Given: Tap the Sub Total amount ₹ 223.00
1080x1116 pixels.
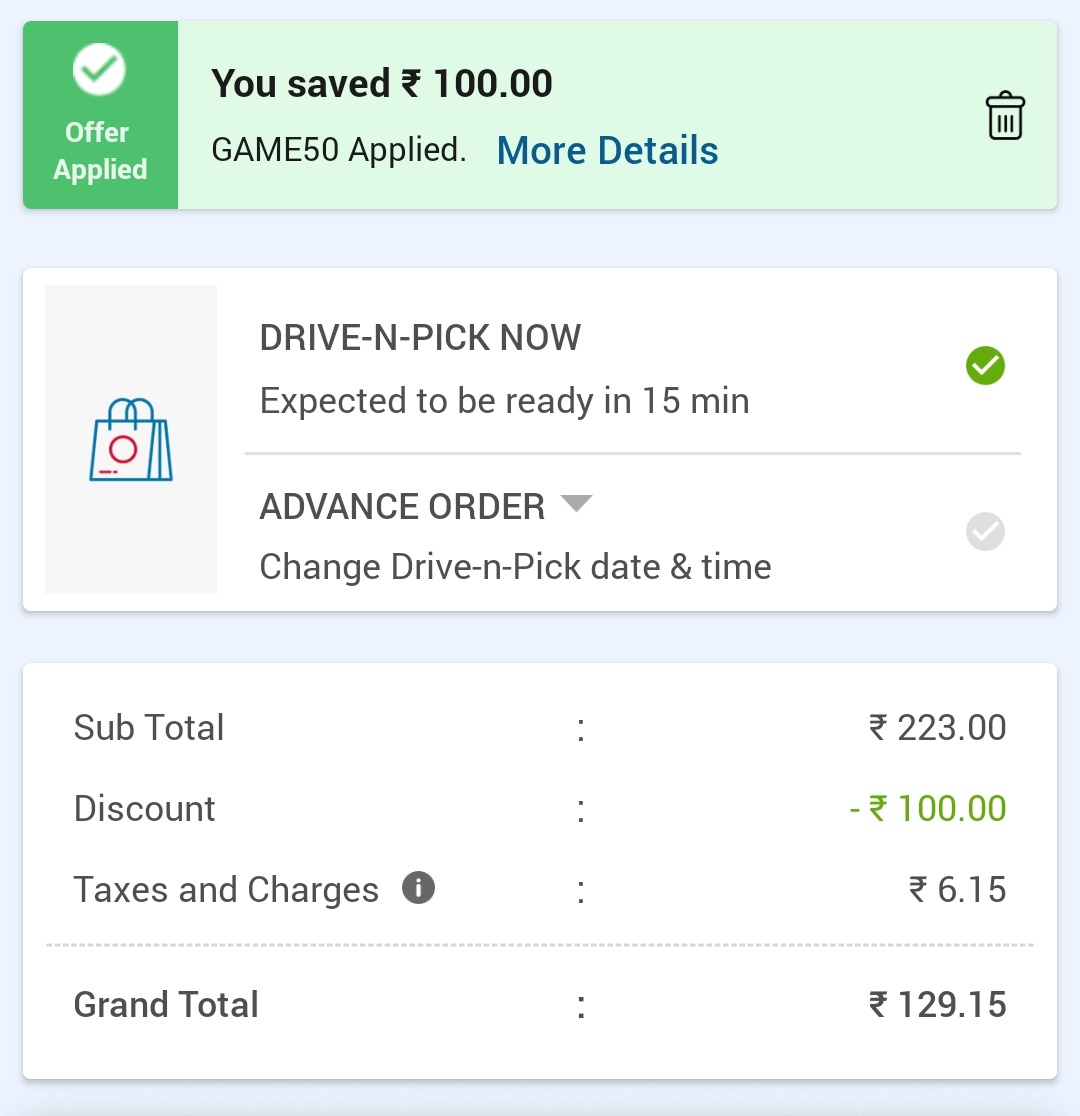Looking at the screenshot, I should [x=937, y=727].
